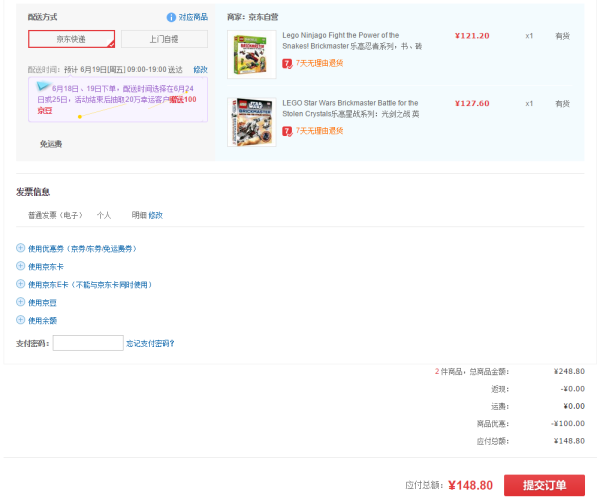Edit invoice info via 修改 link
This screenshot has width=600, height=501.
pos(155,215)
